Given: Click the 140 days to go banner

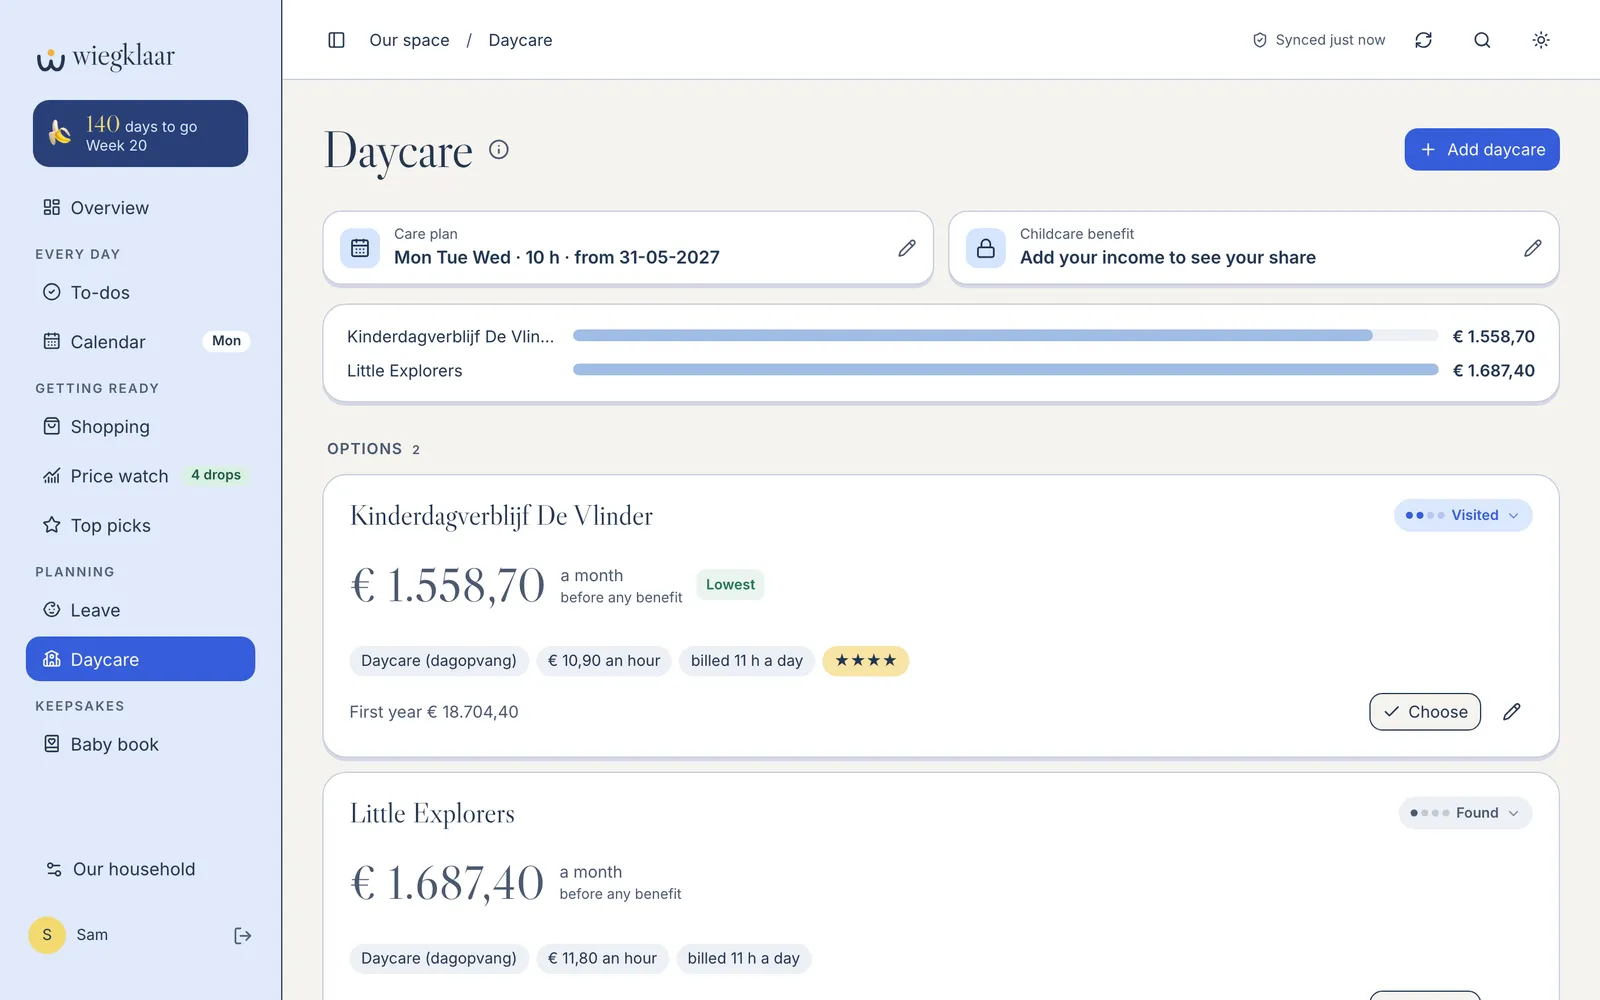Looking at the screenshot, I should pos(140,133).
